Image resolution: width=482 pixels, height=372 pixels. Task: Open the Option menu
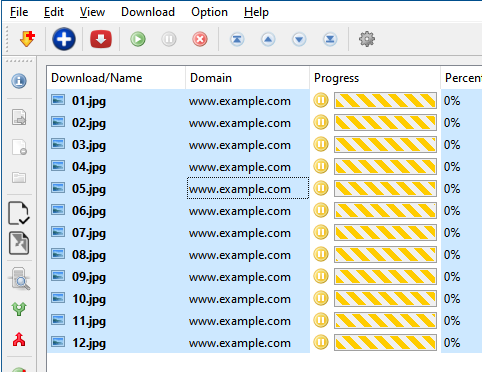(209, 12)
